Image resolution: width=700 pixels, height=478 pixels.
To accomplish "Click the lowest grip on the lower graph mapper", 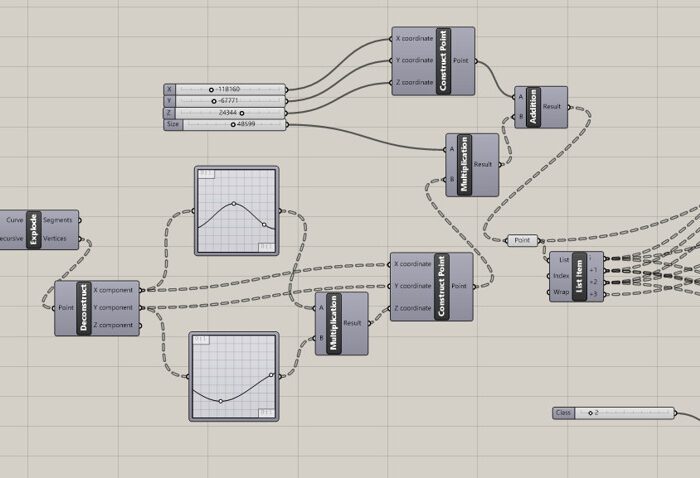I will 222,401.
